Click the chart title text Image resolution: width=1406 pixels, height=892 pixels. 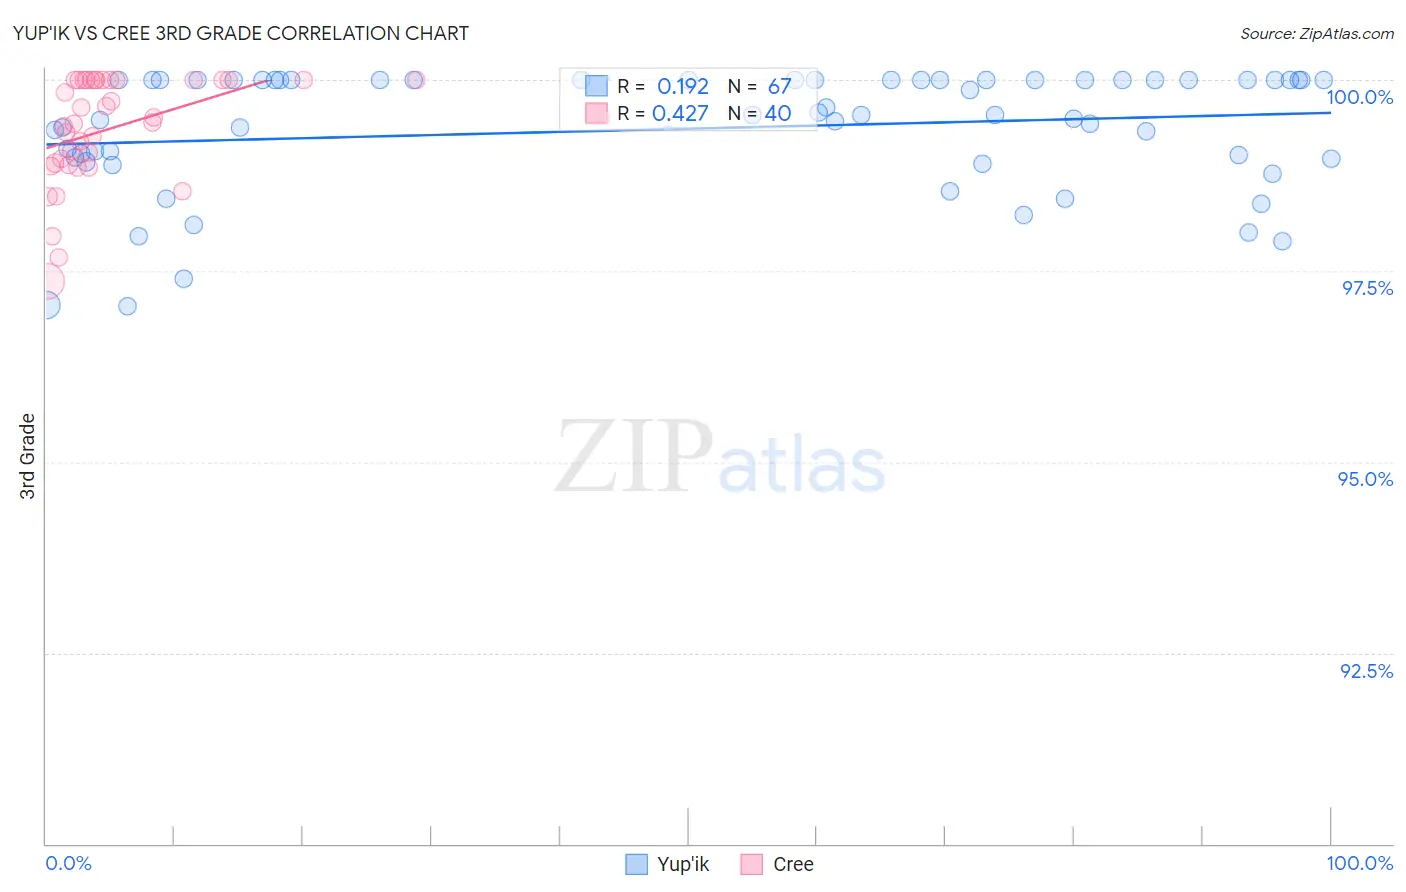click(240, 33)
